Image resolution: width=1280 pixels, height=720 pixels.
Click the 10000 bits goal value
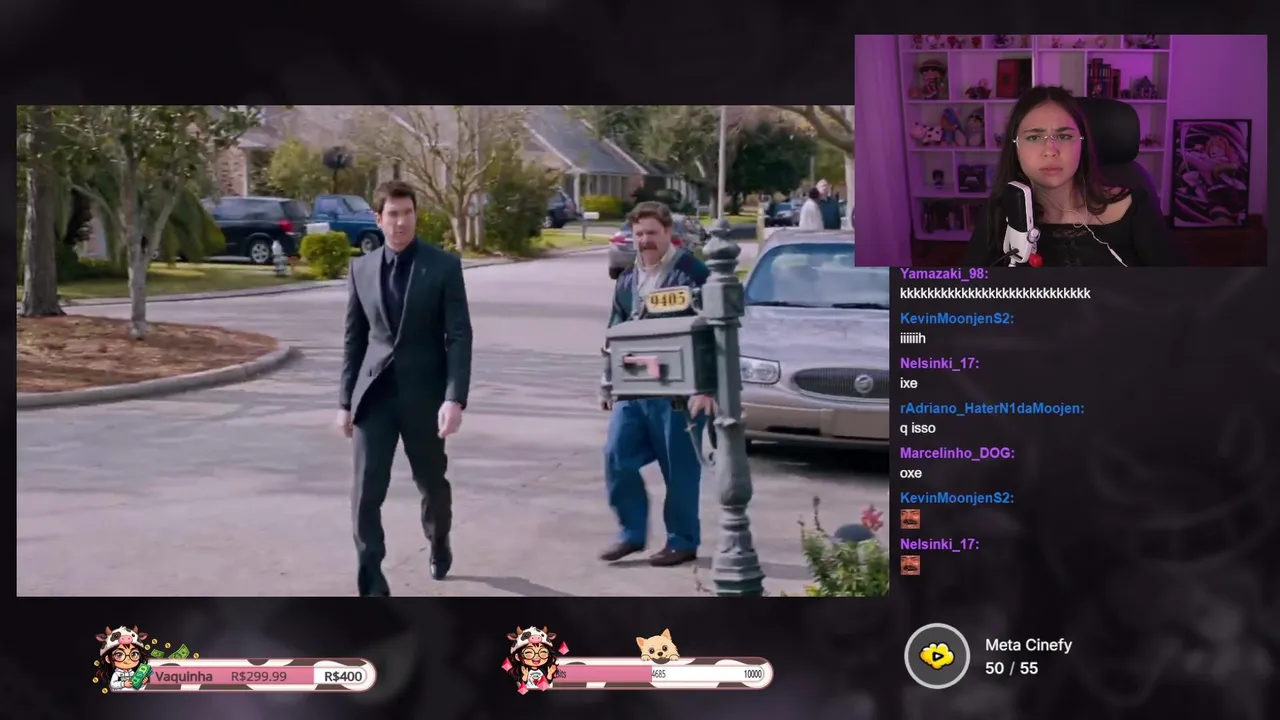(x=752, y=675)
